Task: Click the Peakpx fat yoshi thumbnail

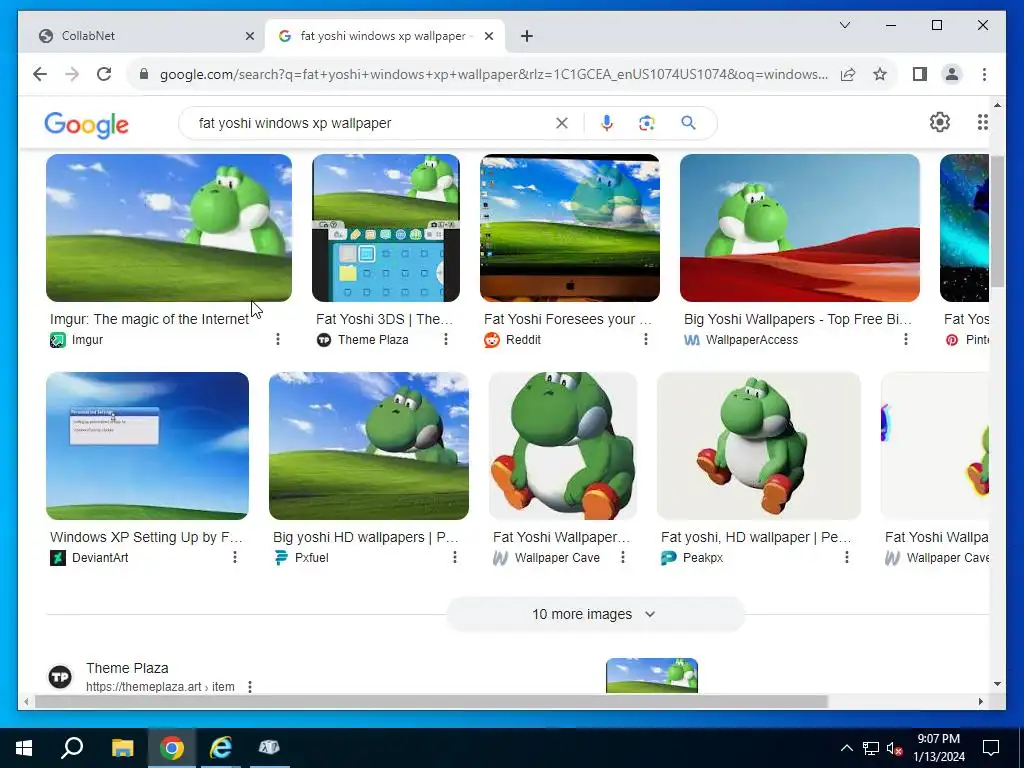Action: pyautogui.click(x=758, y=446)
